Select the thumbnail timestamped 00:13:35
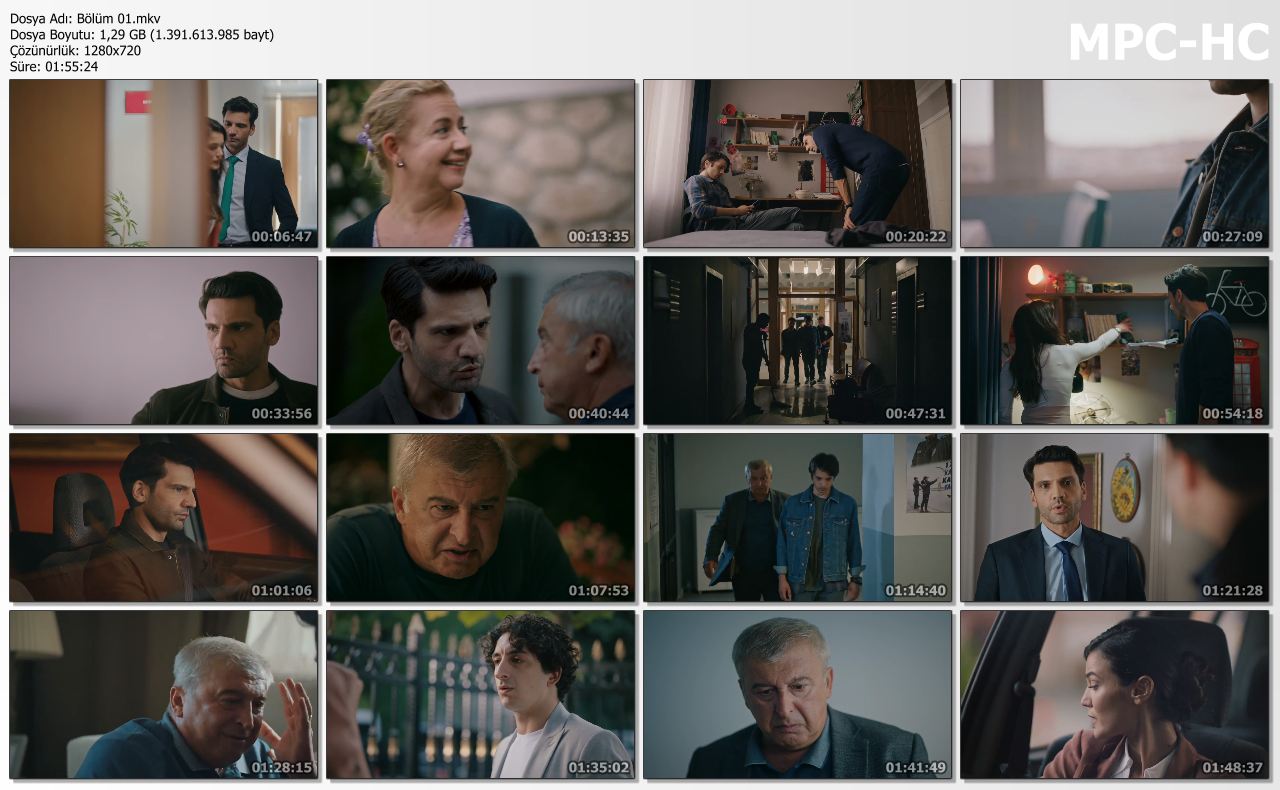 [x=480, y=163]
